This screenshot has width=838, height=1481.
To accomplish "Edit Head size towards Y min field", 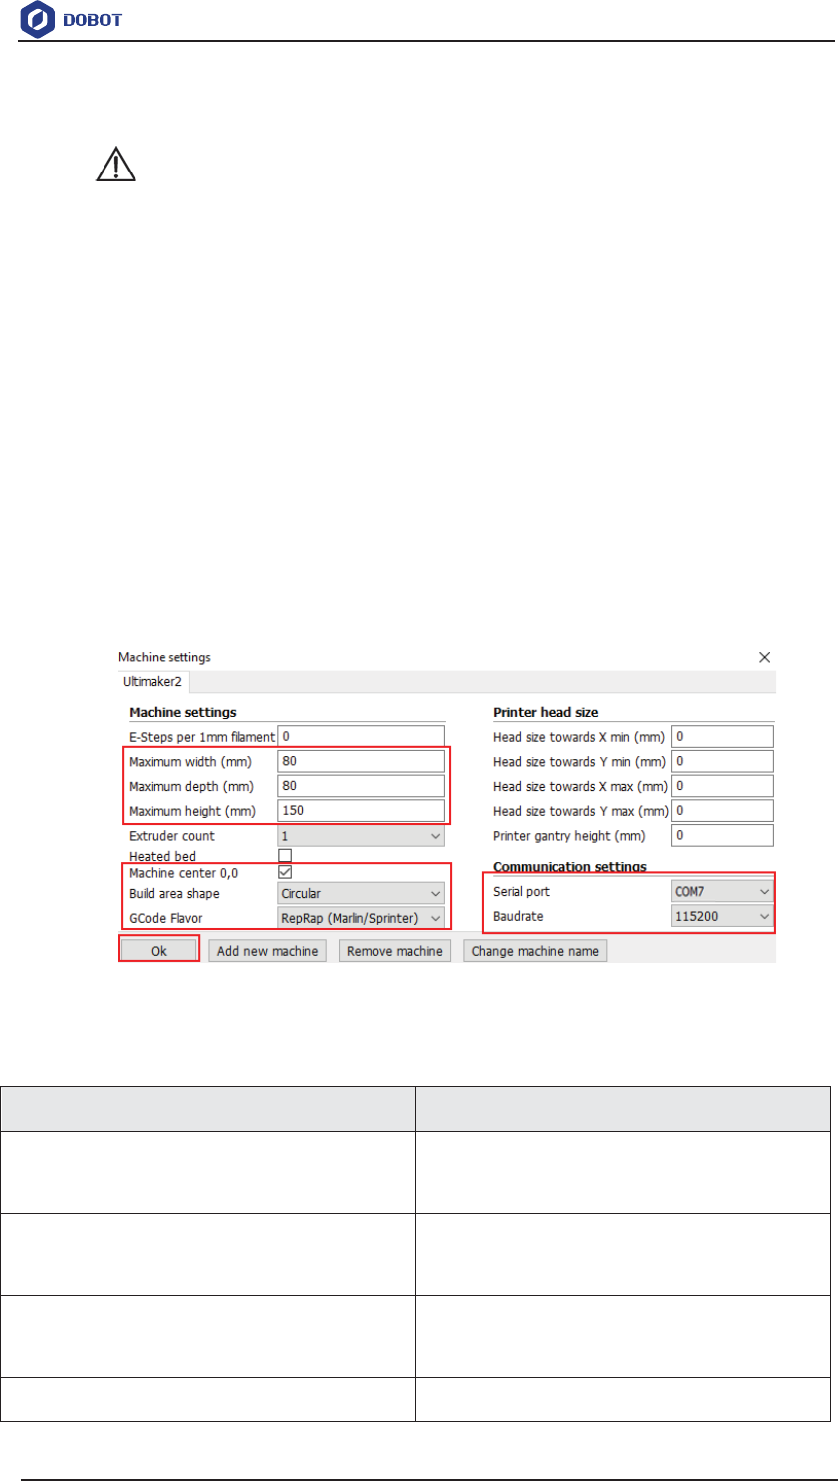I will point(723,761).
